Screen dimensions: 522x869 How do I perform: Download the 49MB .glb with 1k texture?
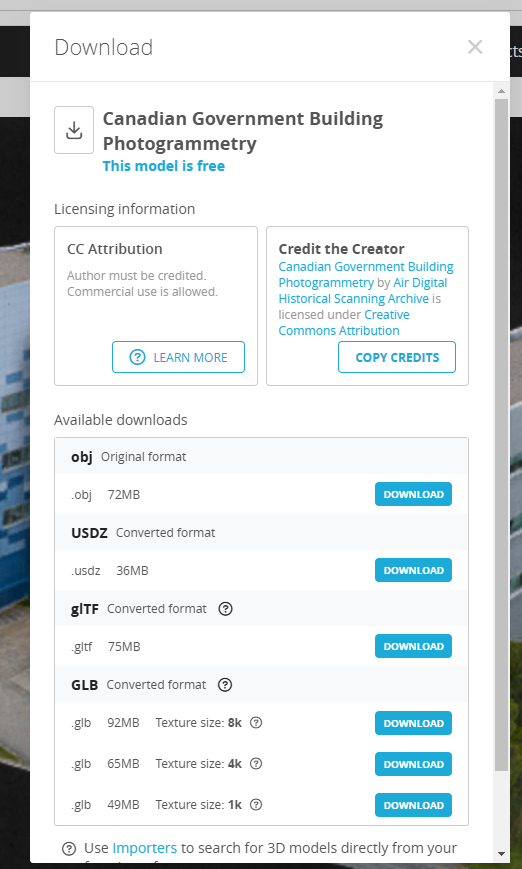413,805
